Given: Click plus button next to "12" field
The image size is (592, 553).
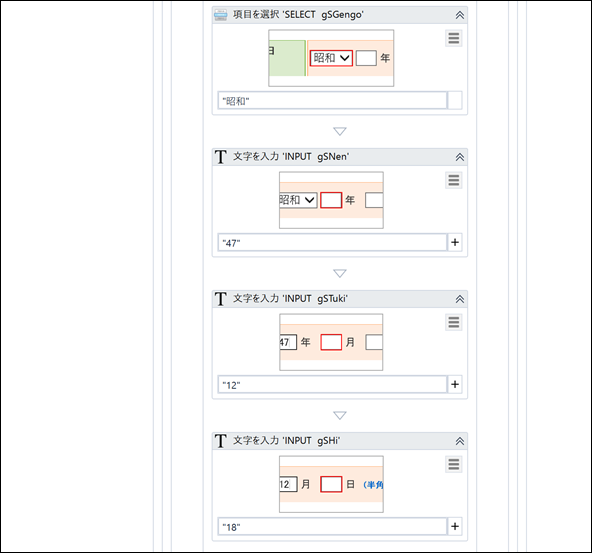Looking at the screenshot, I should coord(455,384).
